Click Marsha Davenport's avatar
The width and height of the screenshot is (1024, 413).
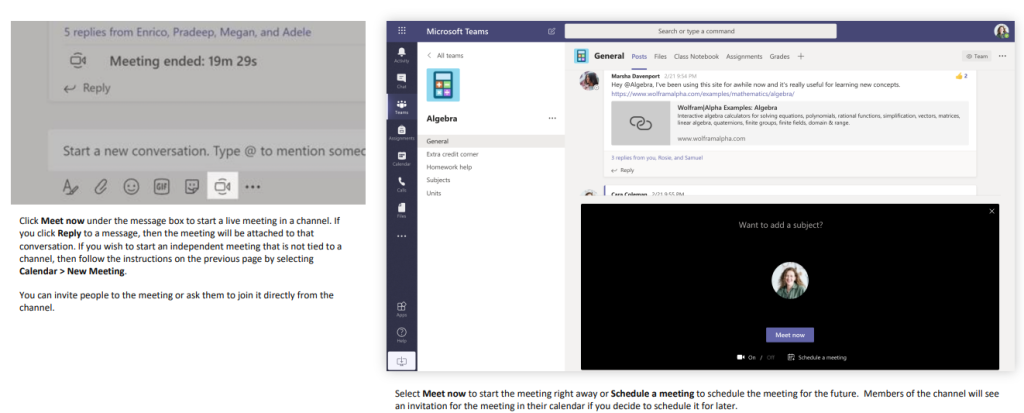coord(589,81)
